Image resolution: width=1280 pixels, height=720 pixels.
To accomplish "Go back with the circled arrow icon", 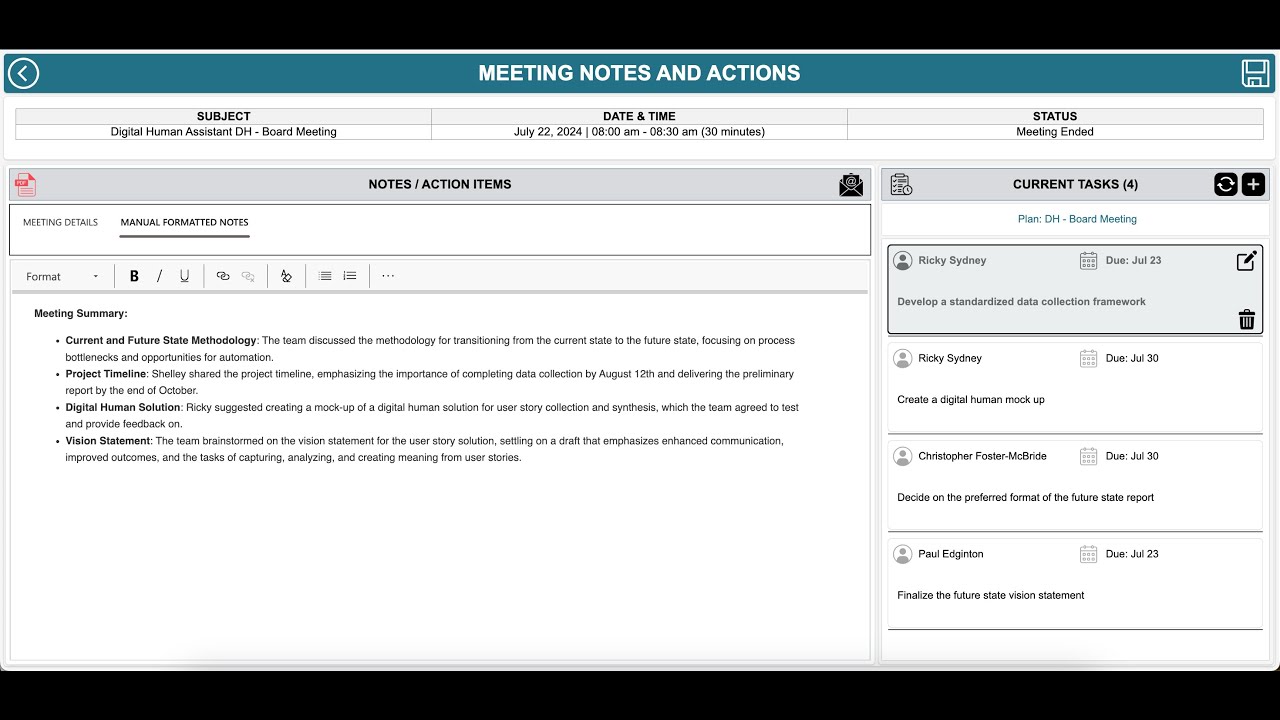I will coord(23,73).
